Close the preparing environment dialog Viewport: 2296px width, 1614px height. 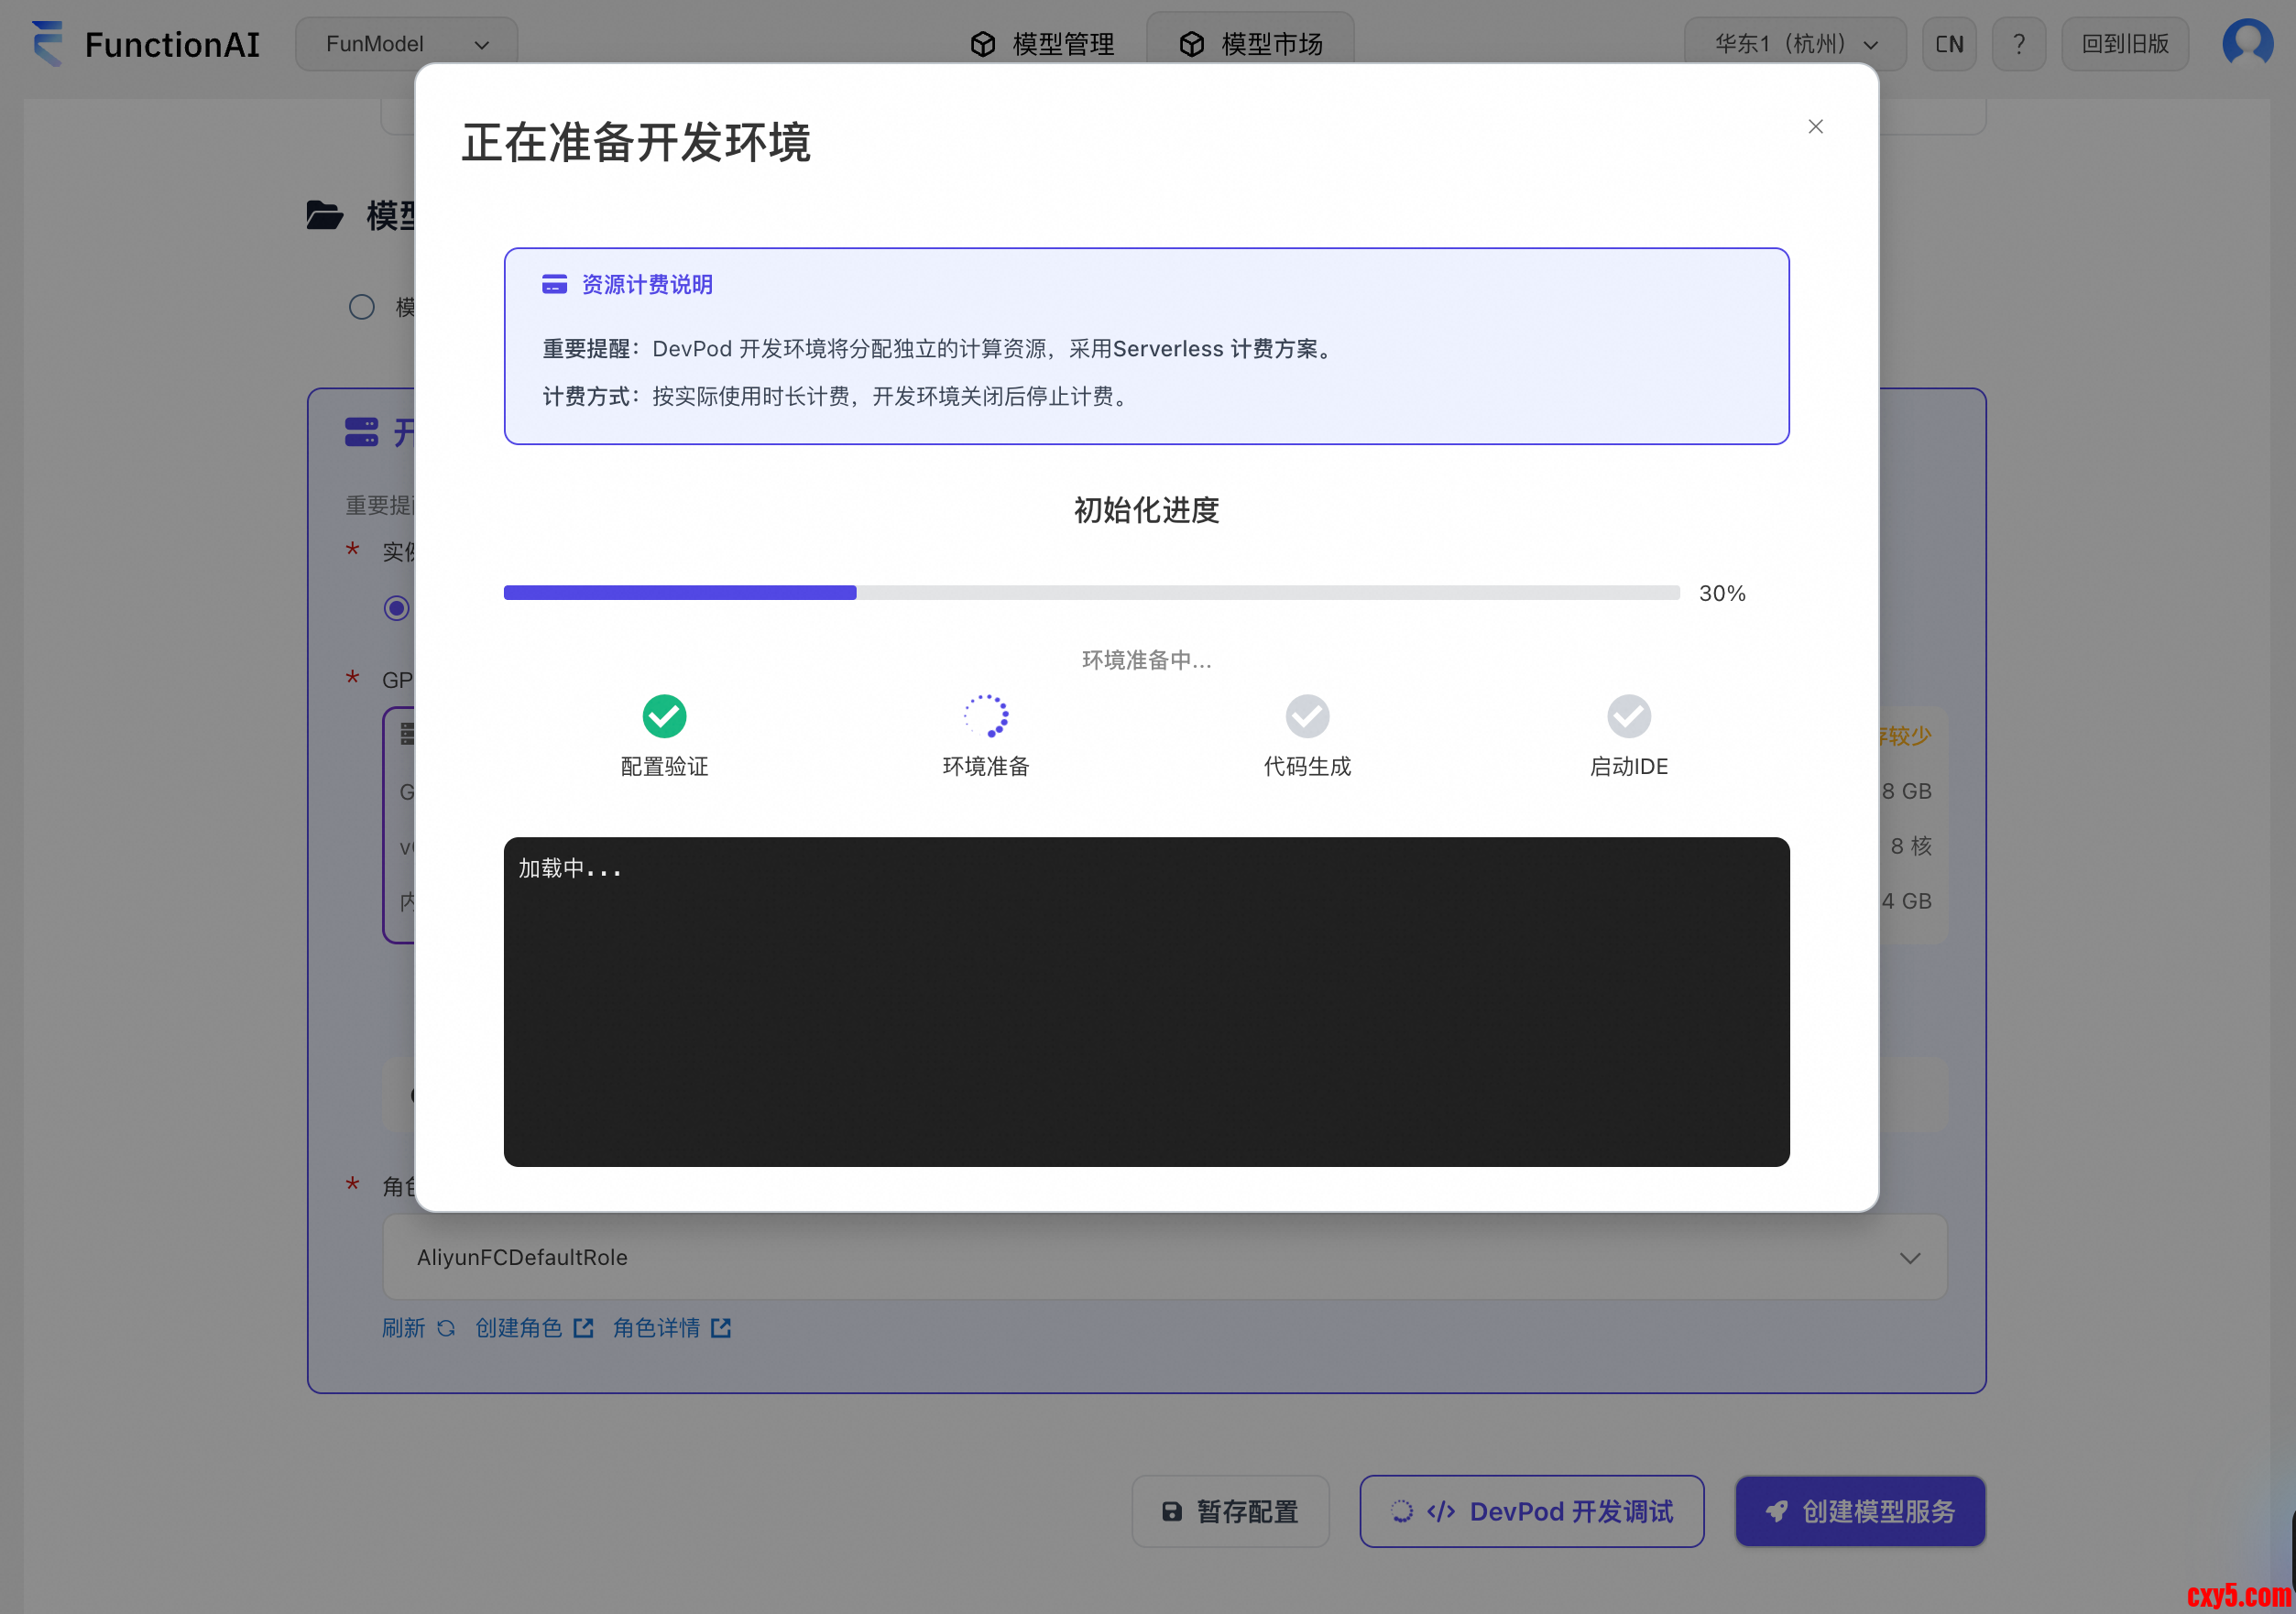pyautogui.click(x=1815, y=127)
